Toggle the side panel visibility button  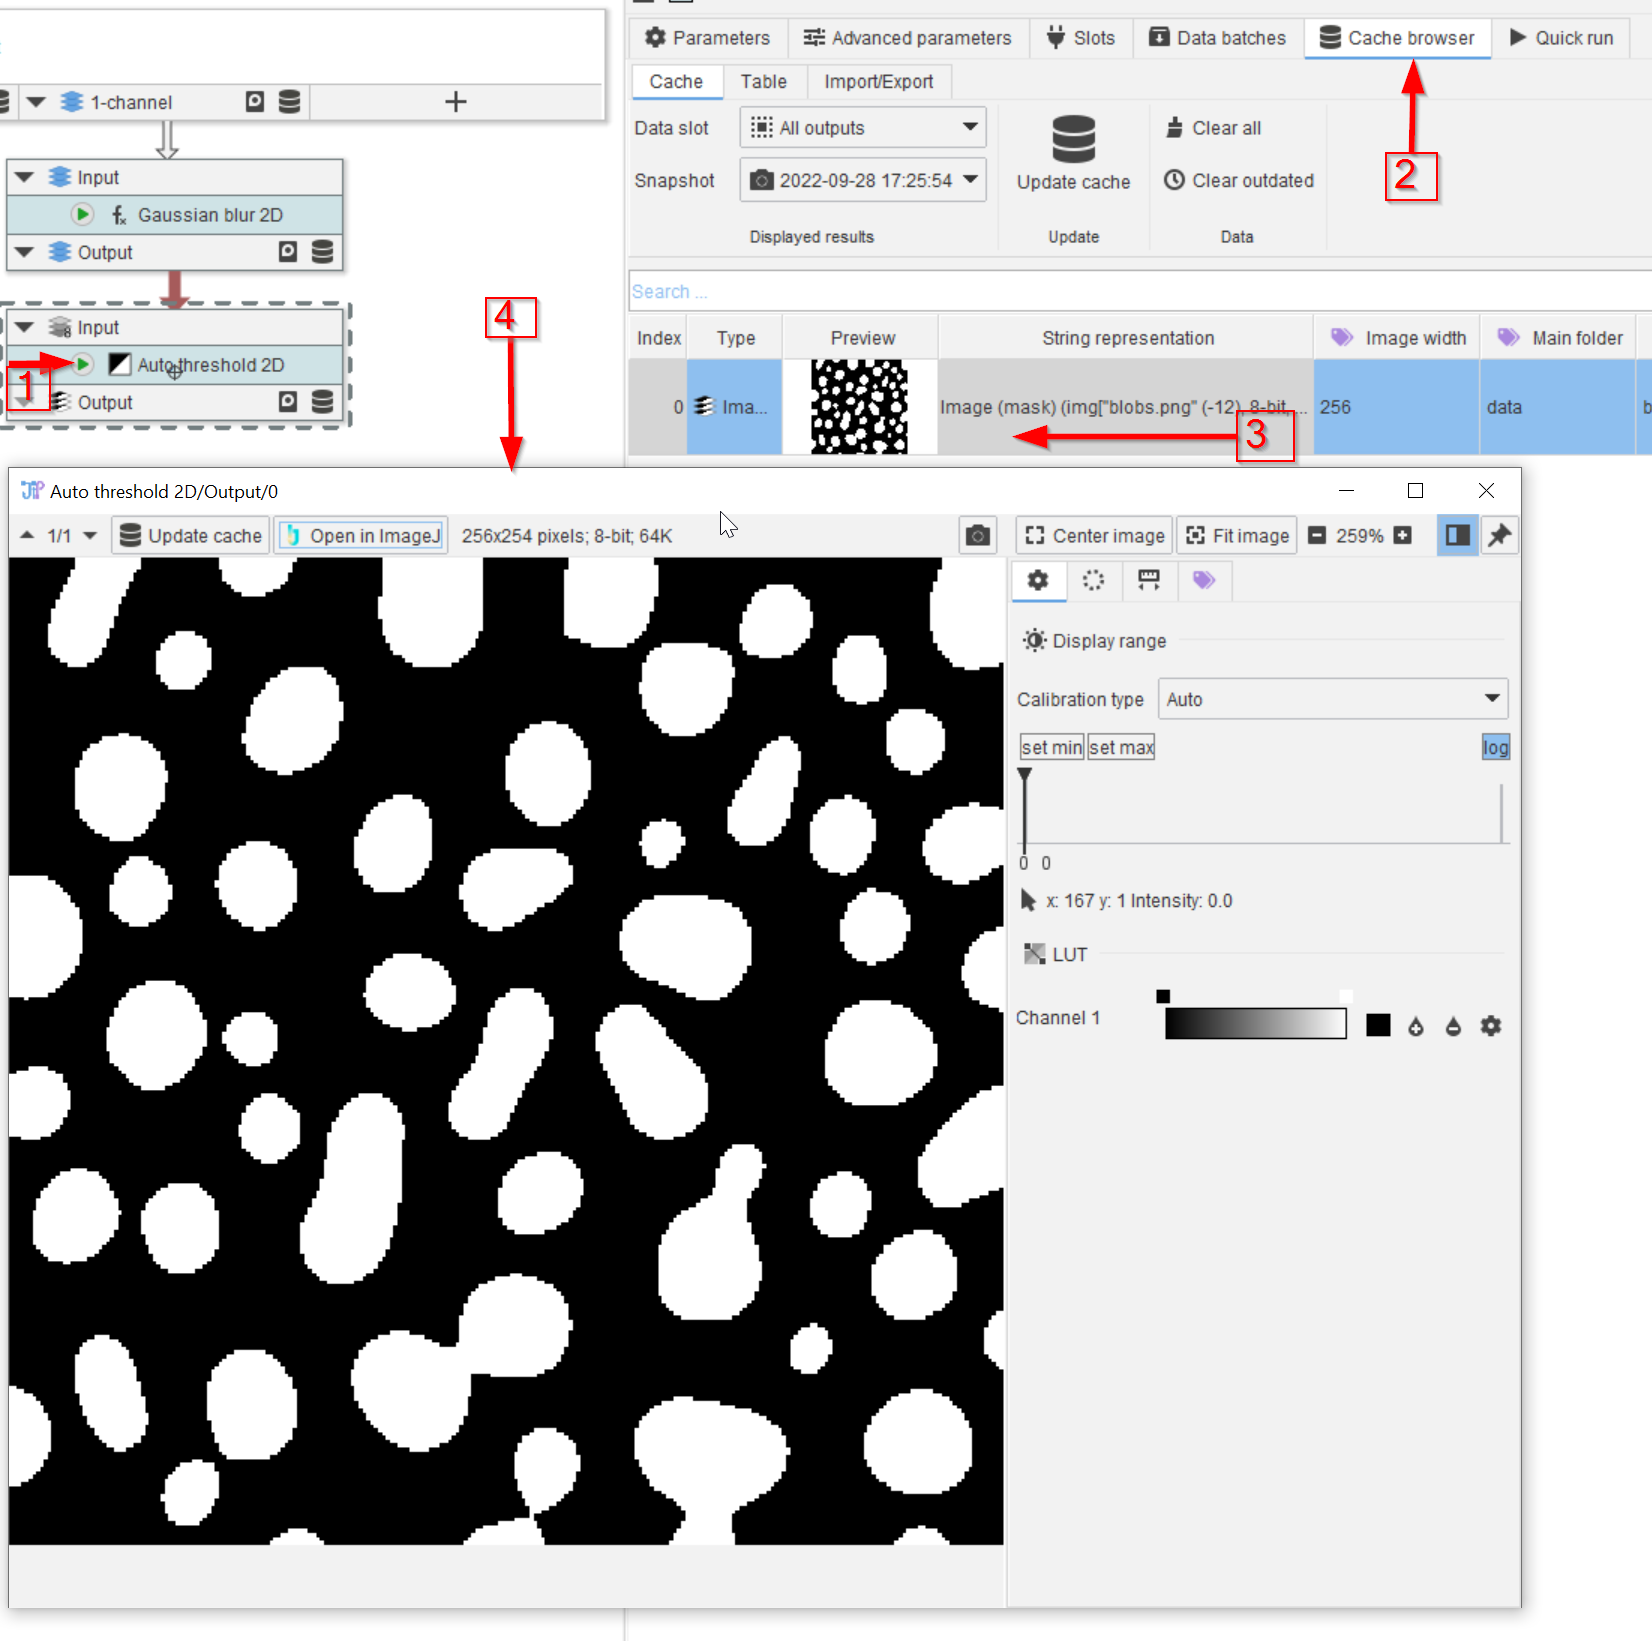point(1457,536)
